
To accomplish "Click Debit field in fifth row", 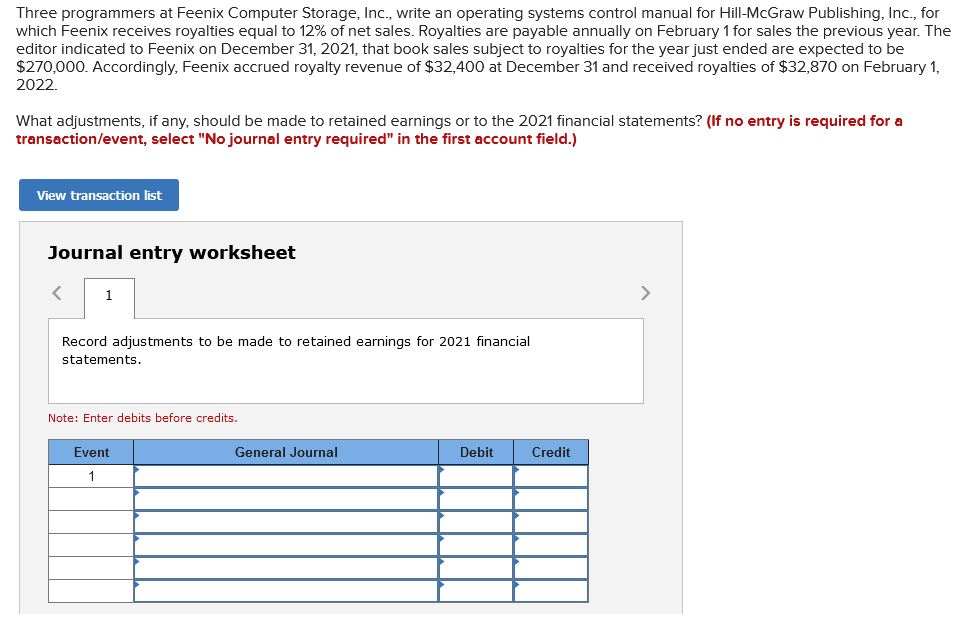I will pos(476,568).
